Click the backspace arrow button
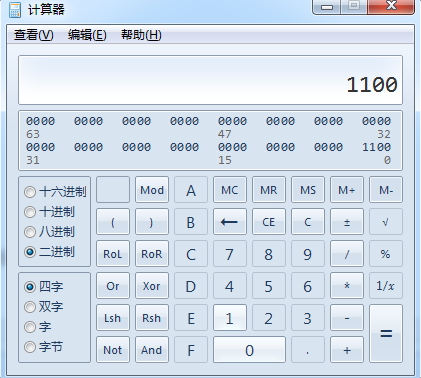 (230, 222)
